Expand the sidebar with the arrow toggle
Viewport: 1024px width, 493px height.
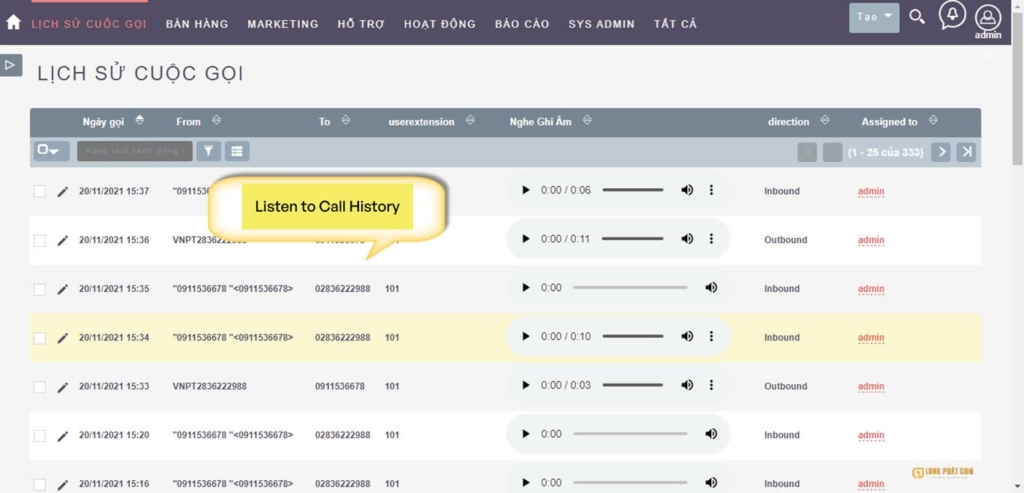point(11,65)
